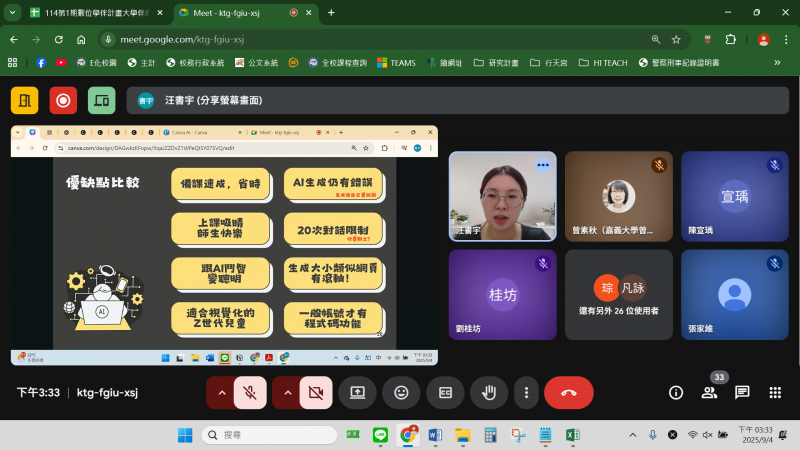Screen dimensions: 800x450
Task: Open LINE from the Windows taskbar
Action: pos(380,435)
